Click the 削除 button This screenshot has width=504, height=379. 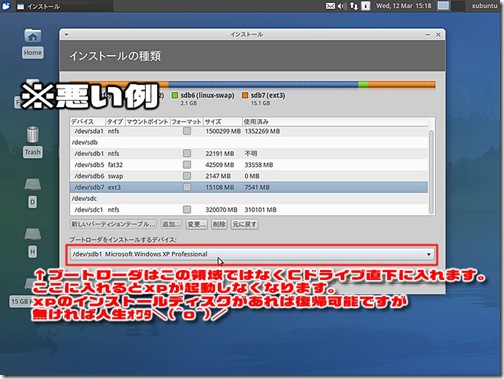click(219, 224)
